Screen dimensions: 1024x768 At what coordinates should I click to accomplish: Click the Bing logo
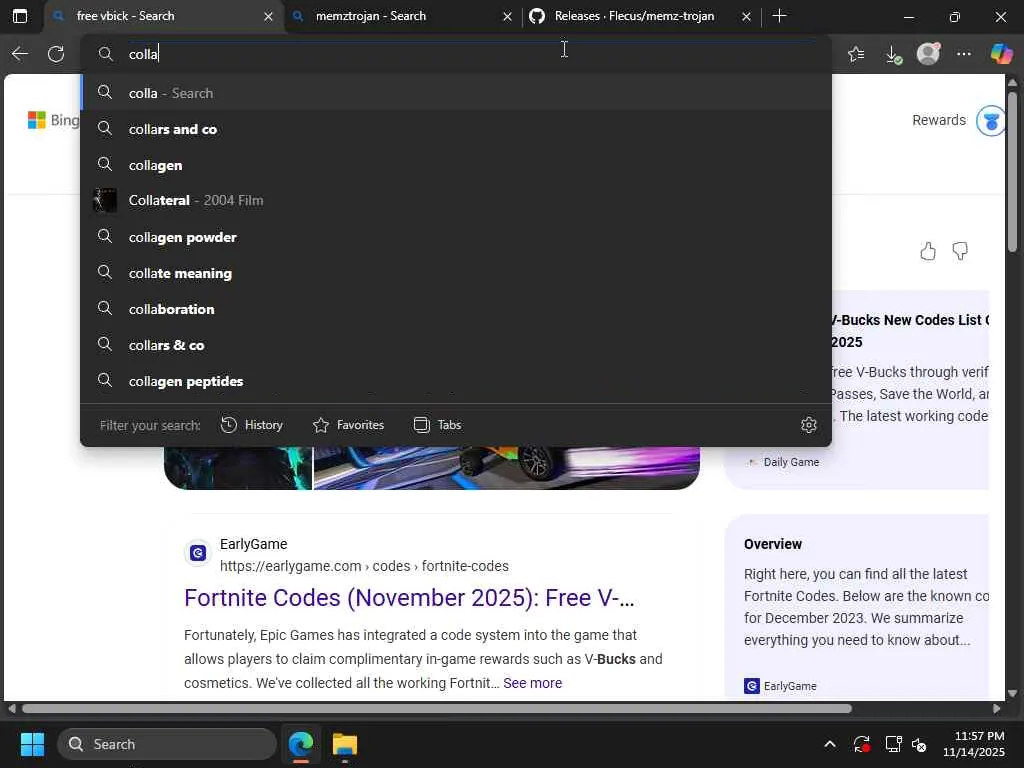(54, 120)
